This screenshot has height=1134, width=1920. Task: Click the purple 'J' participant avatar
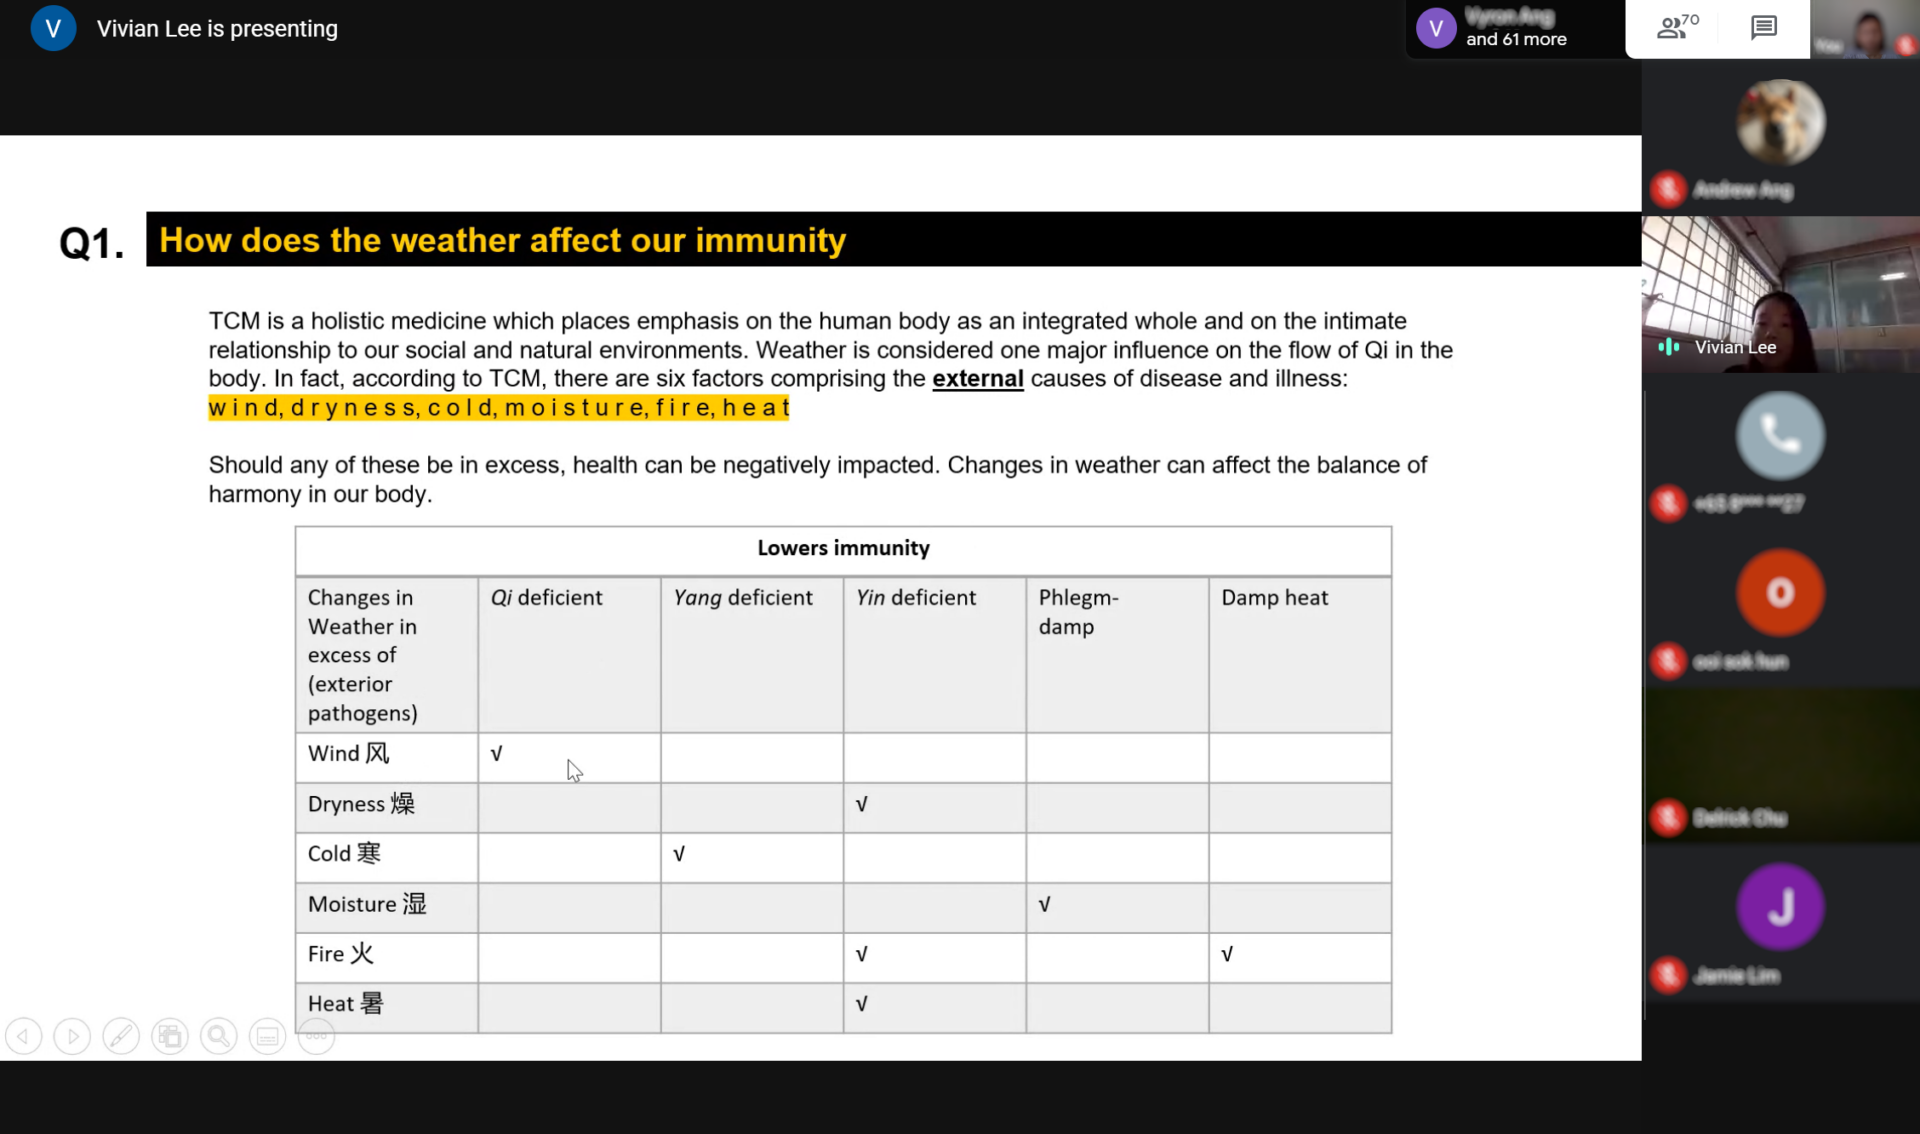click(x=1780, y=906)
